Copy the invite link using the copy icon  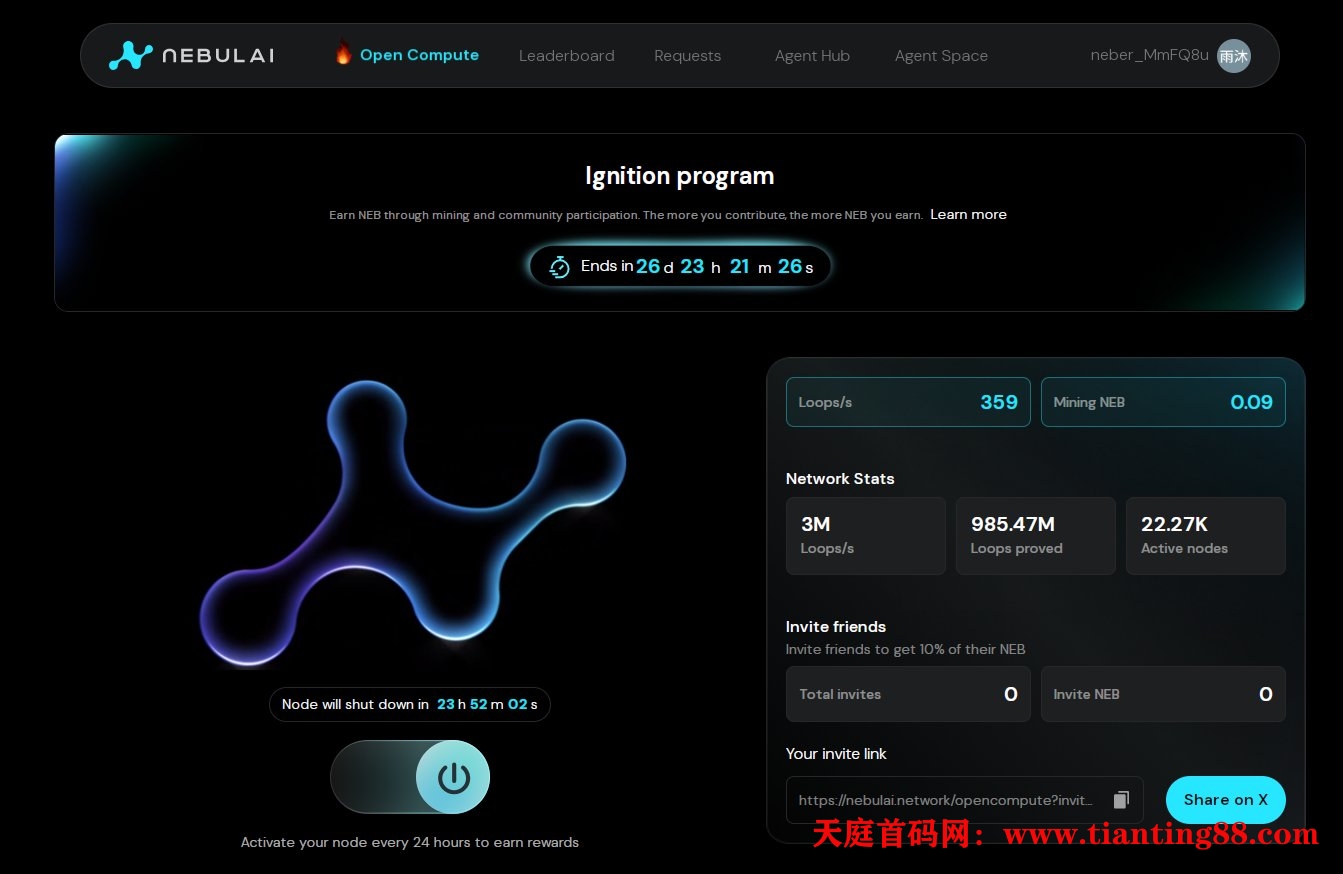pyautogui.click(x=1121, y=800)
